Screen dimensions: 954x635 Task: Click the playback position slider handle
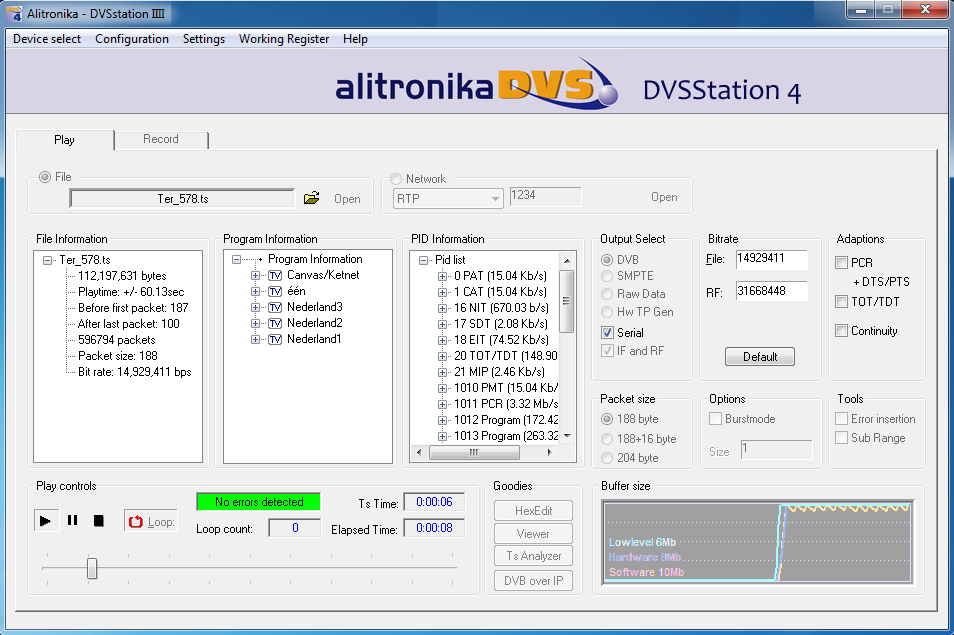92,568
